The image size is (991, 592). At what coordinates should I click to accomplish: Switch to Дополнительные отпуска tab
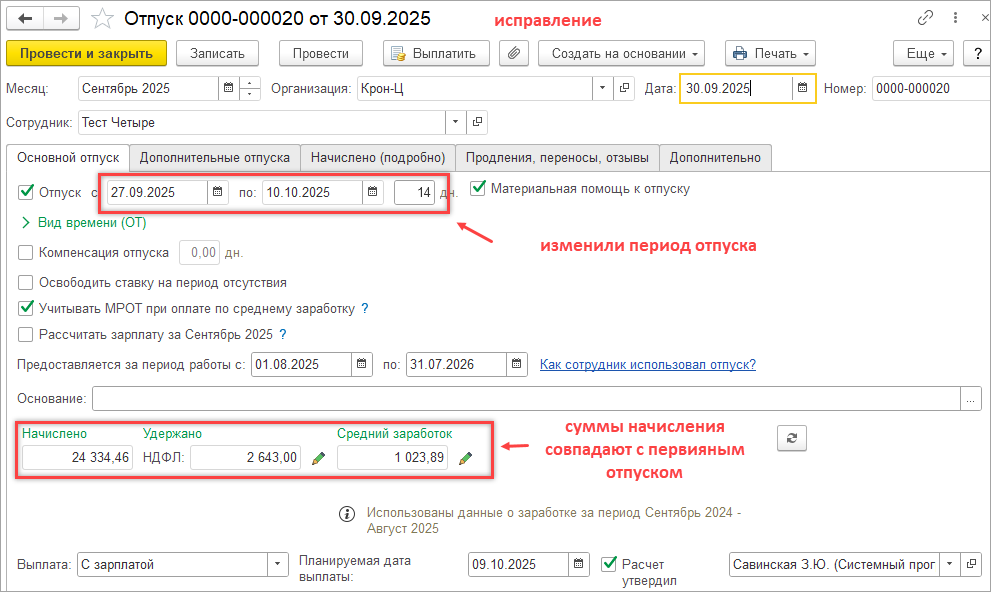(x=215, y=157)
